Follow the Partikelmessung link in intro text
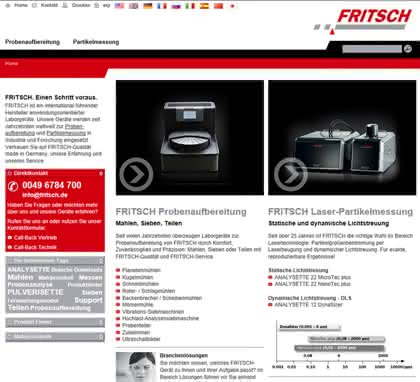 click(x=66, y=133)
